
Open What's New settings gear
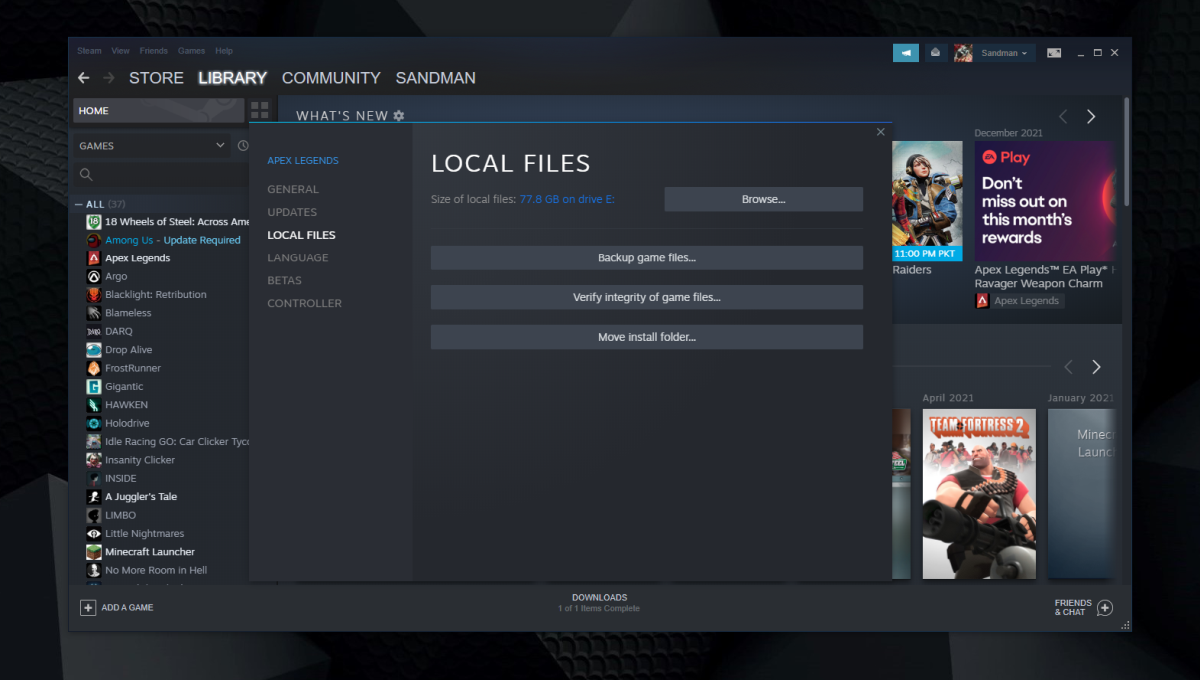(399, 116)
